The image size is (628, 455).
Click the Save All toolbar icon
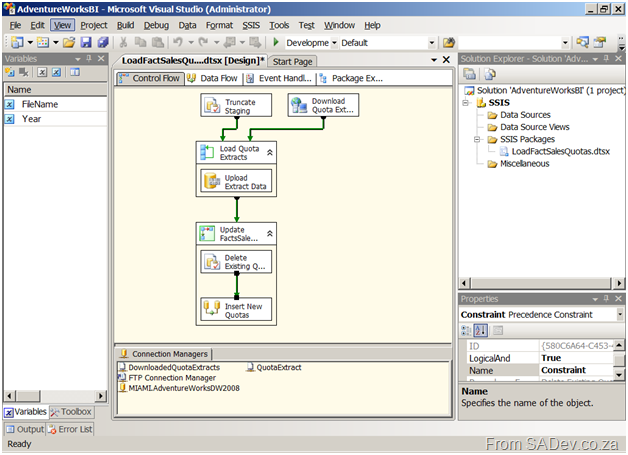[103, 42]
